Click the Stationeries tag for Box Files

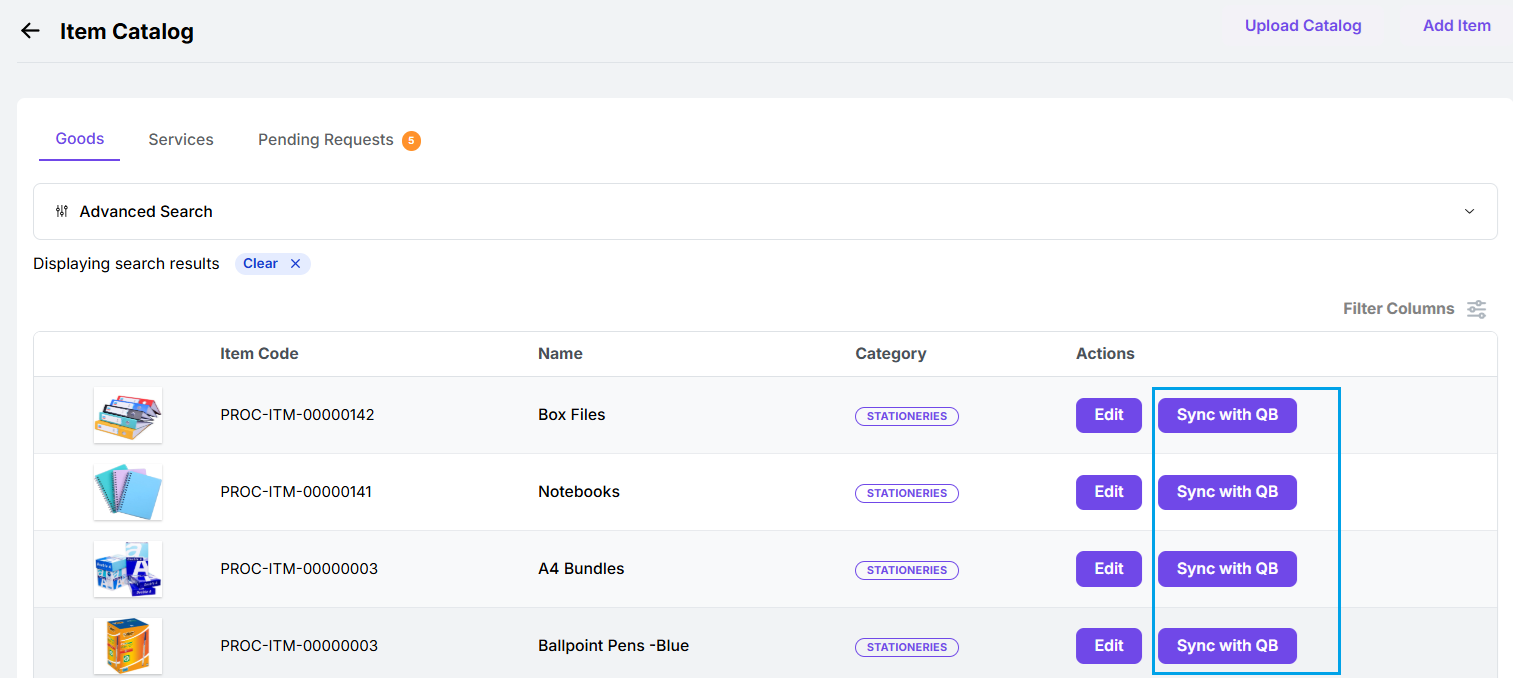point(907,416)
